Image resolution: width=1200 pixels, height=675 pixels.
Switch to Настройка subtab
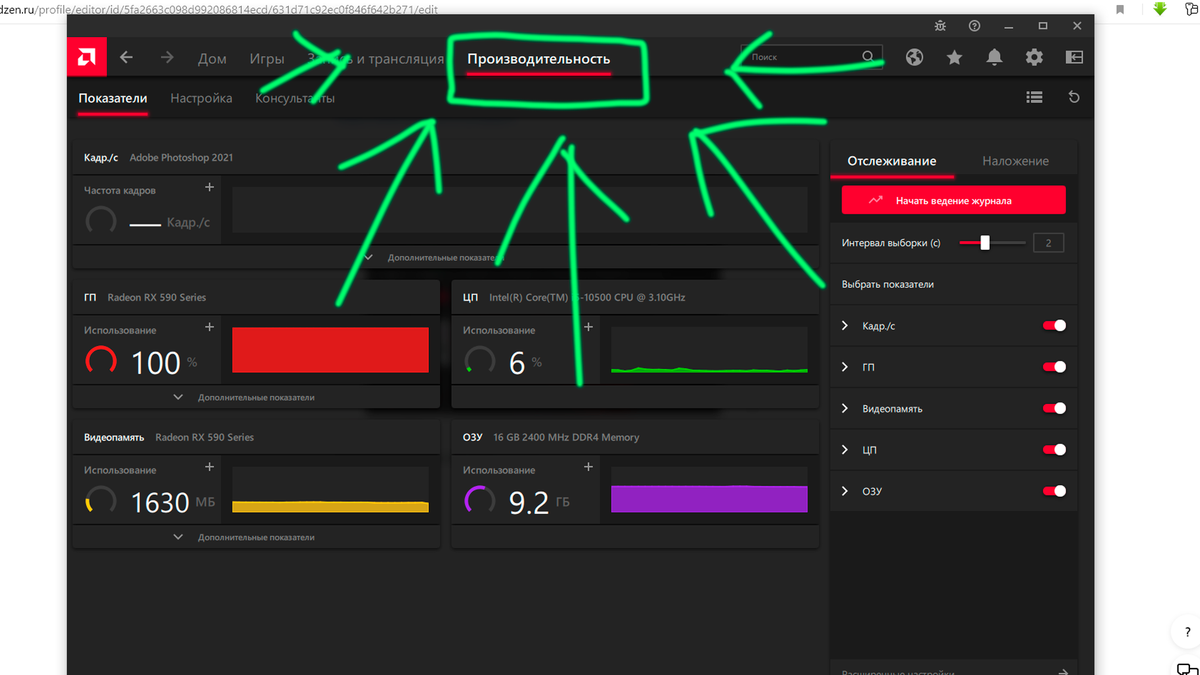tap(201, 98)
